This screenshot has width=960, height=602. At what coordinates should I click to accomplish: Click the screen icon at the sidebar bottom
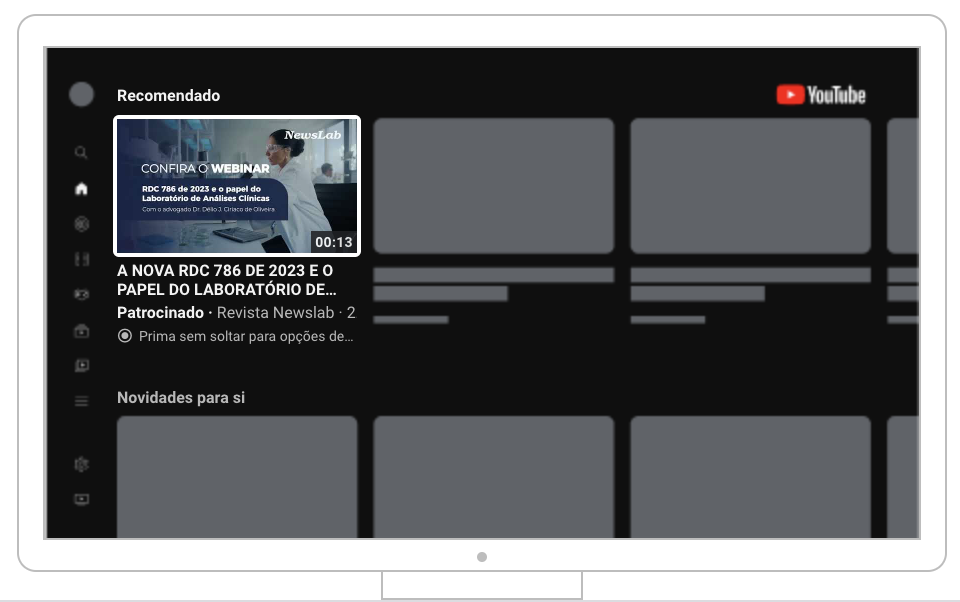click(81, 499)
